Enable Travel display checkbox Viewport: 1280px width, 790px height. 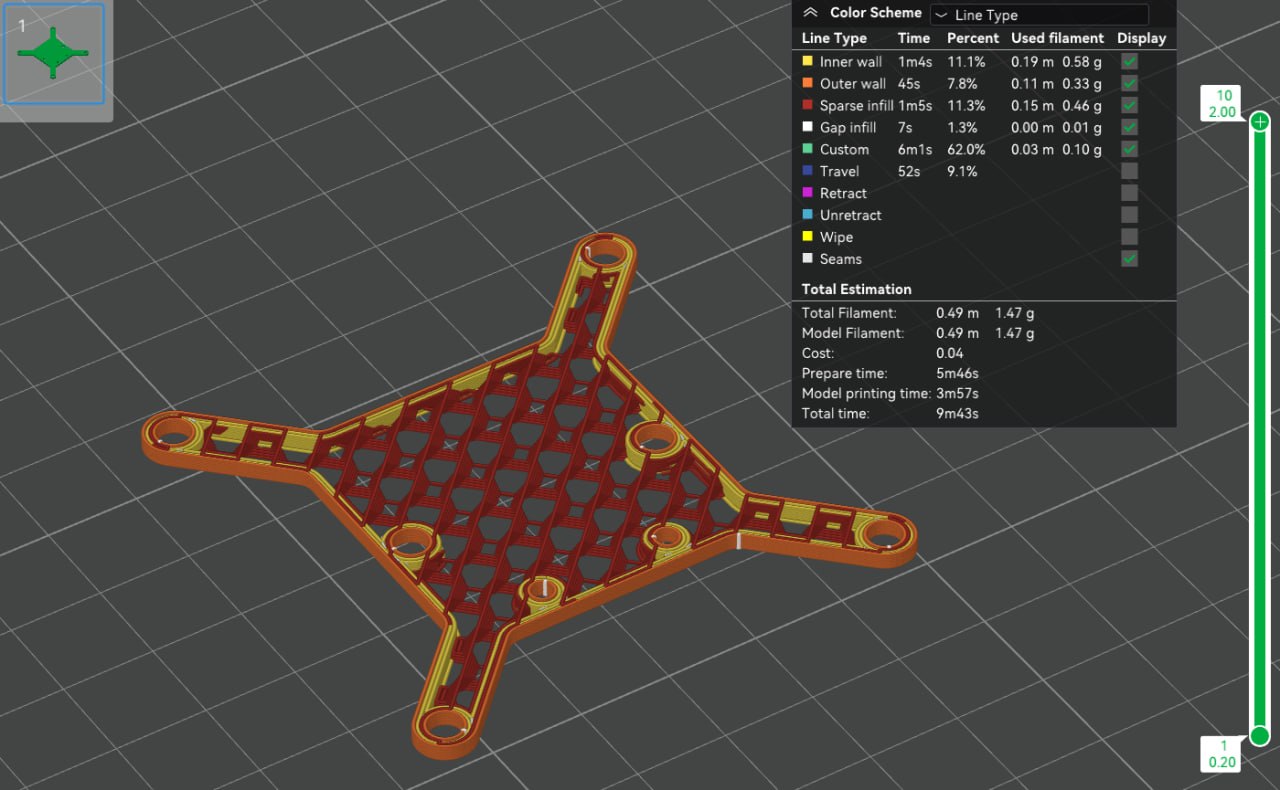[x=1129, y=171]
